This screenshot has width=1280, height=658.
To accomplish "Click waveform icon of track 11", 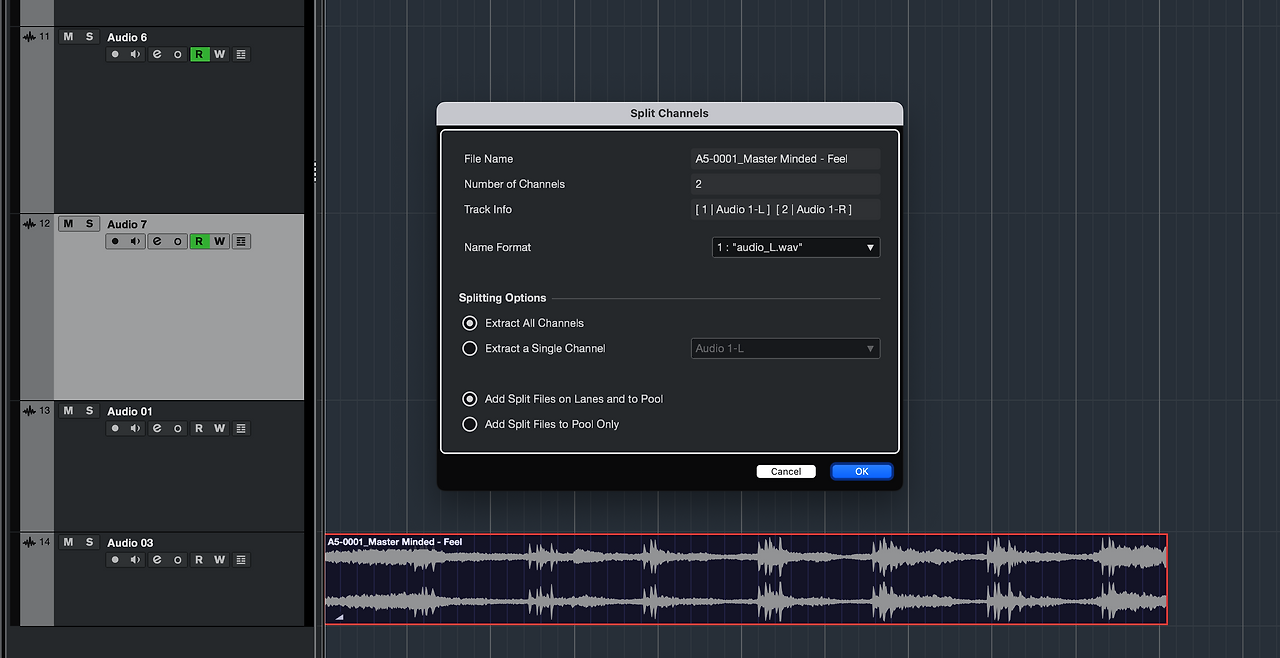I will 29,37.
